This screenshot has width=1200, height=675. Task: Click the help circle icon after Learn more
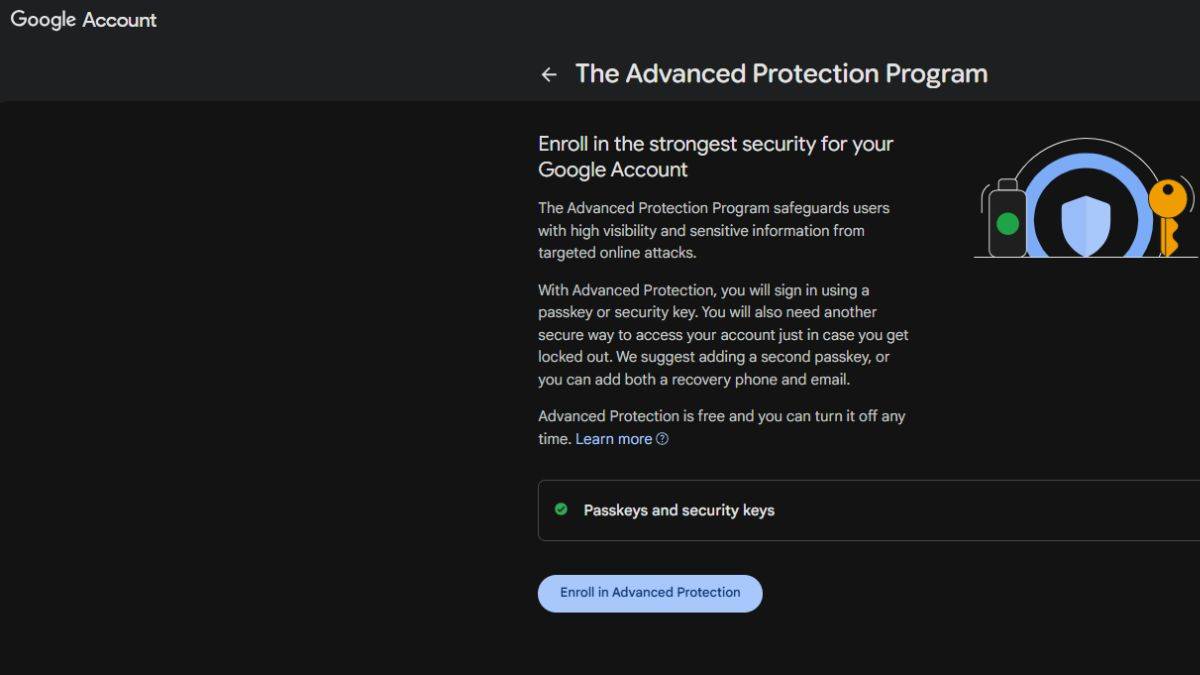click(x=662, y=439)
